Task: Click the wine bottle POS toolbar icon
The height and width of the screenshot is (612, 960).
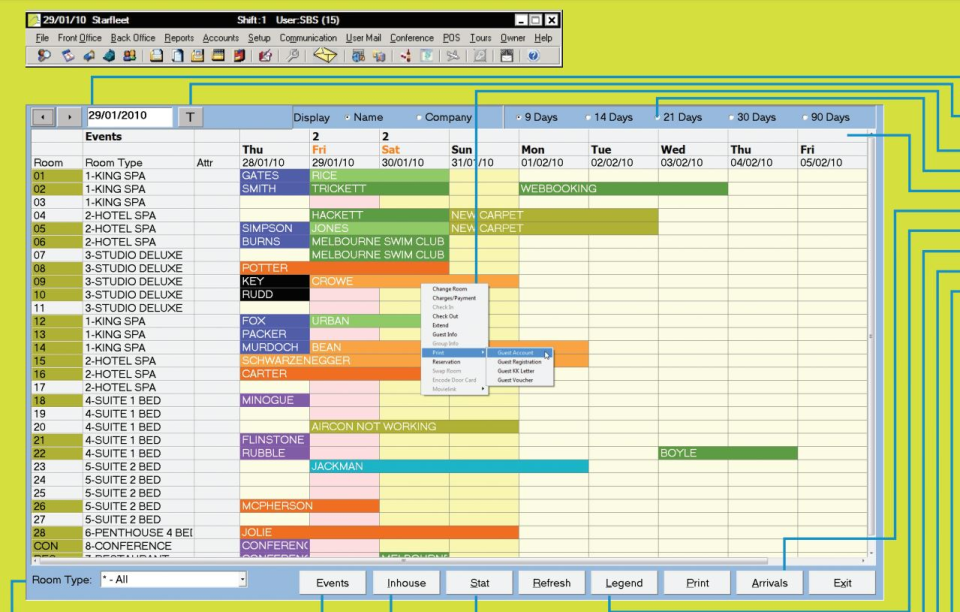Action: click(406, 56)
